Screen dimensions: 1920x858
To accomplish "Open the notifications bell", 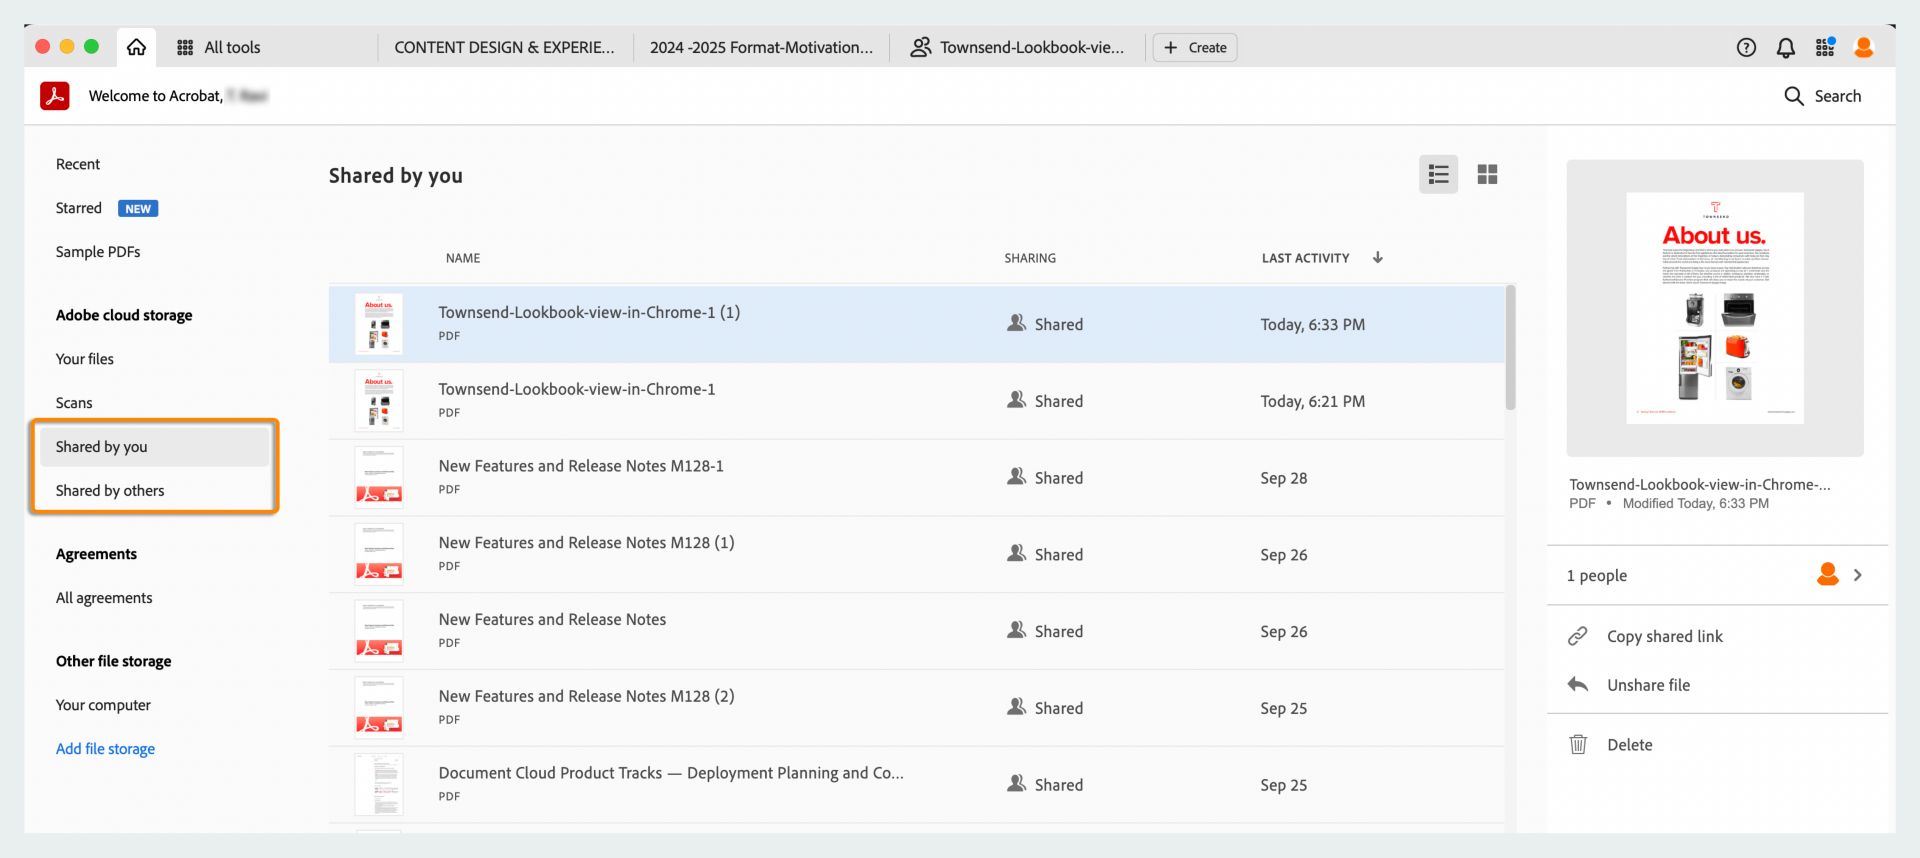I will 1785,47.
